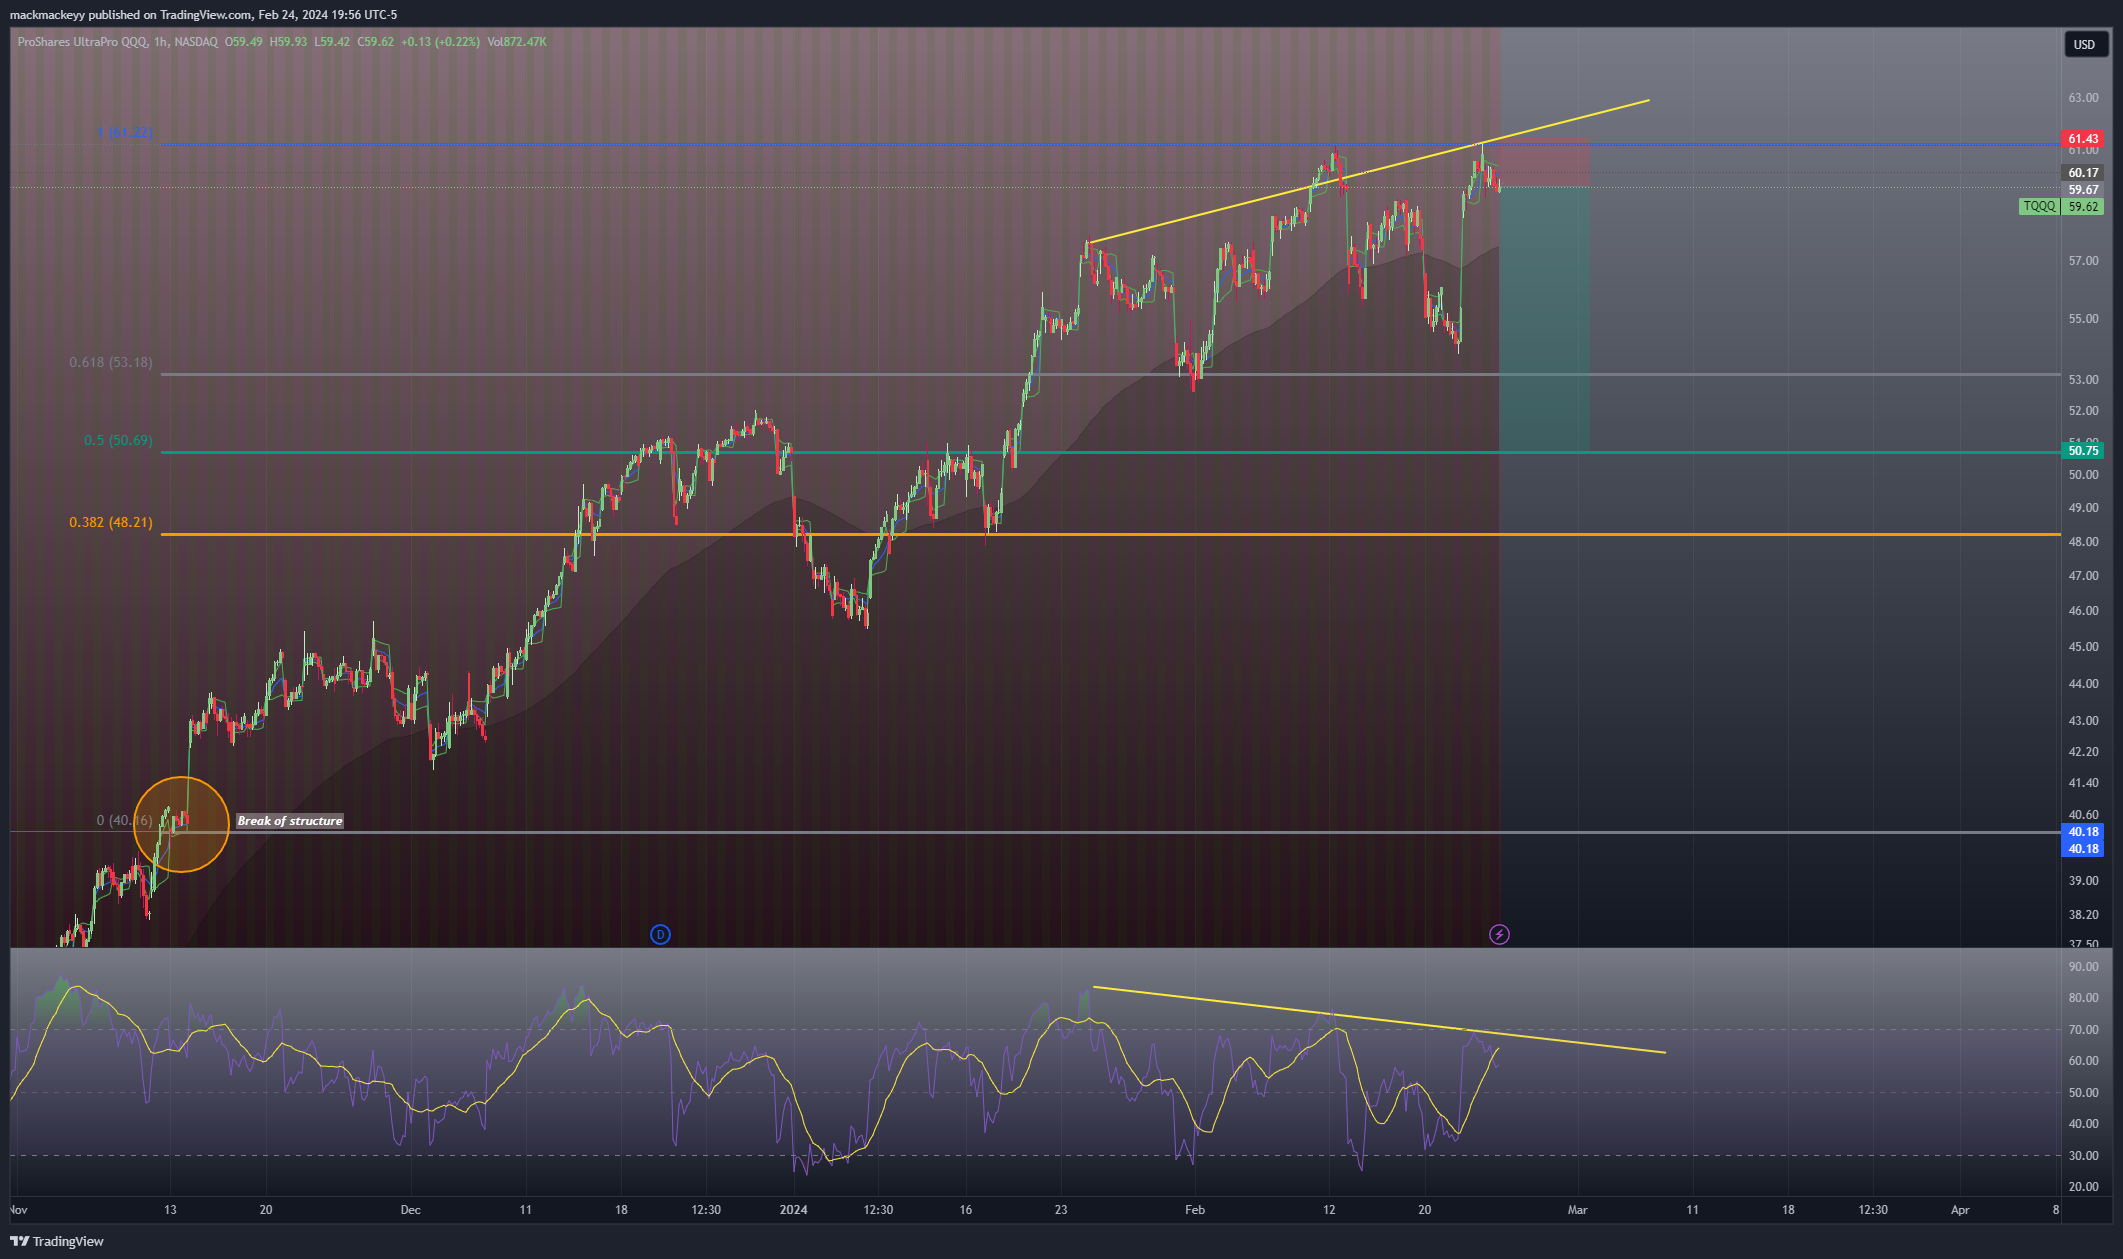The height and width of the screenshot is (1259, 2123).
Task: Click the red 61.43 price tag
Action: click(x=2083, y=139)
